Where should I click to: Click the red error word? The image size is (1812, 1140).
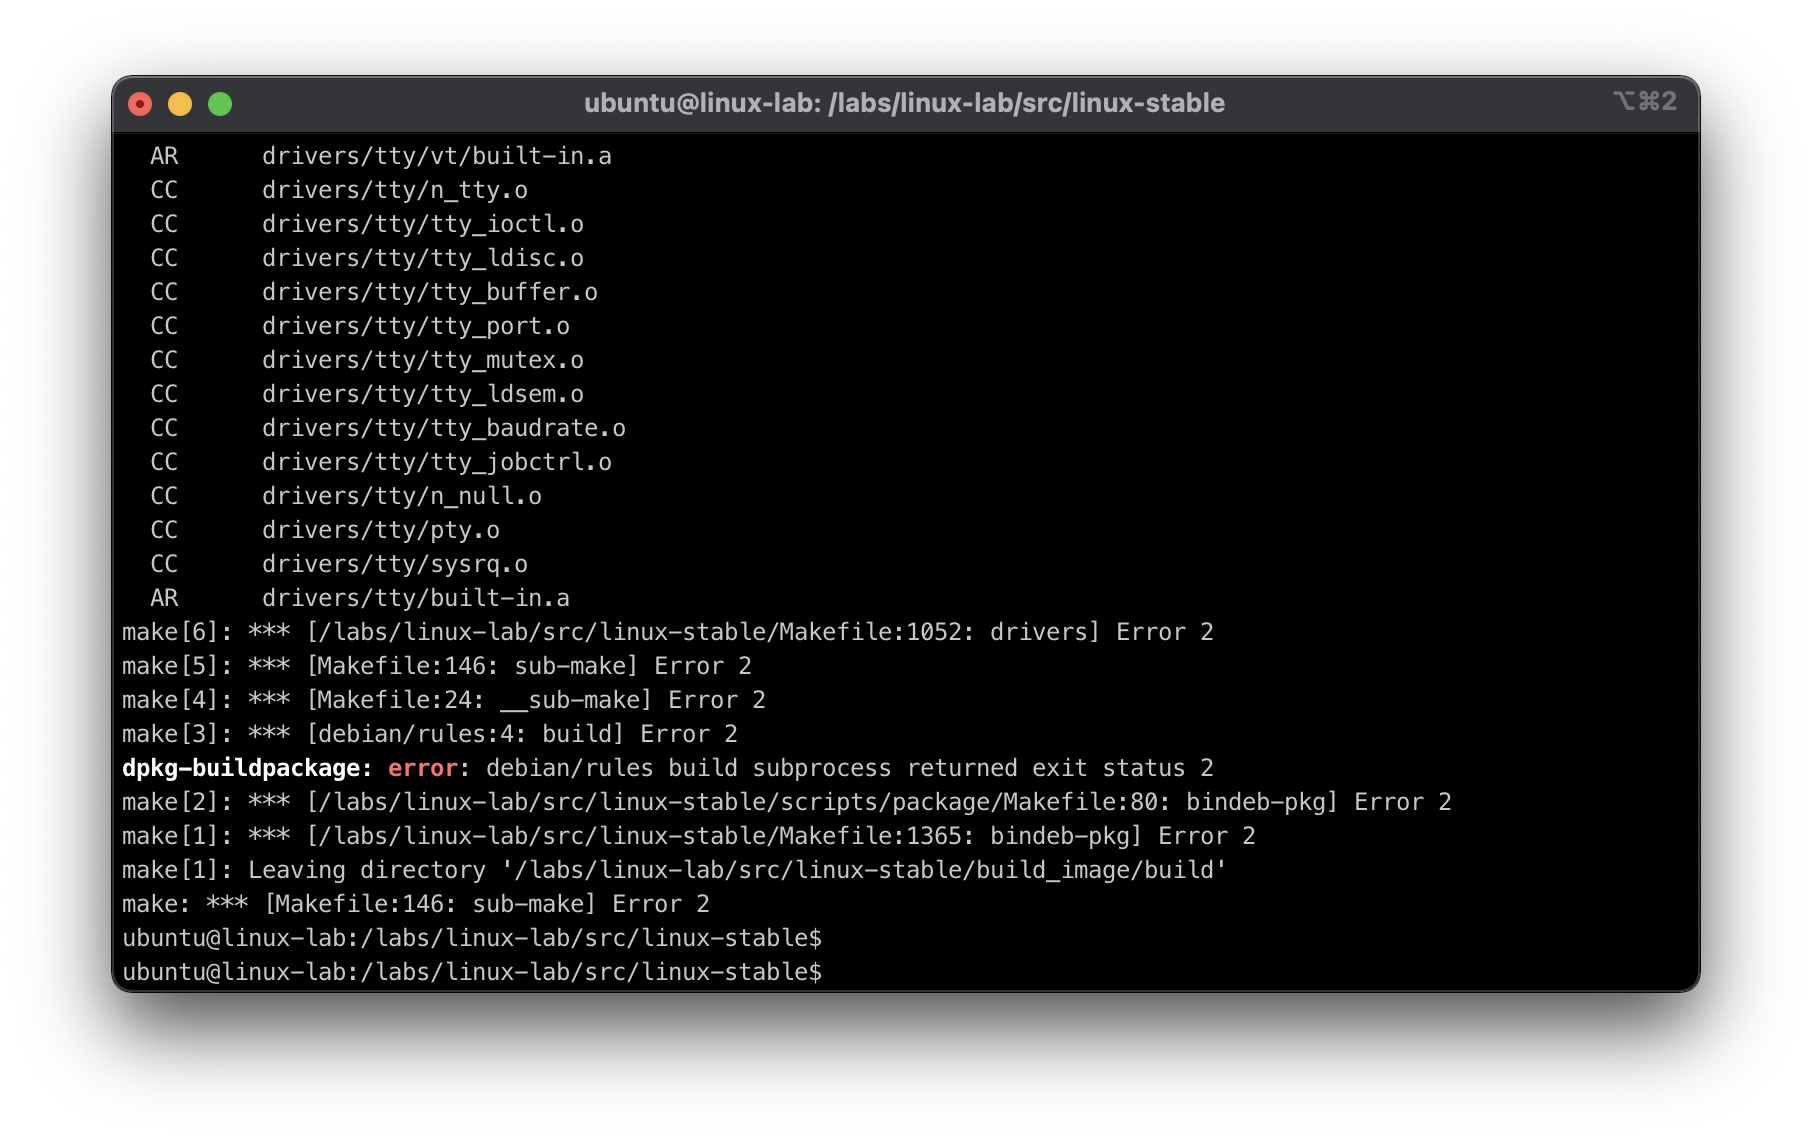422,768
